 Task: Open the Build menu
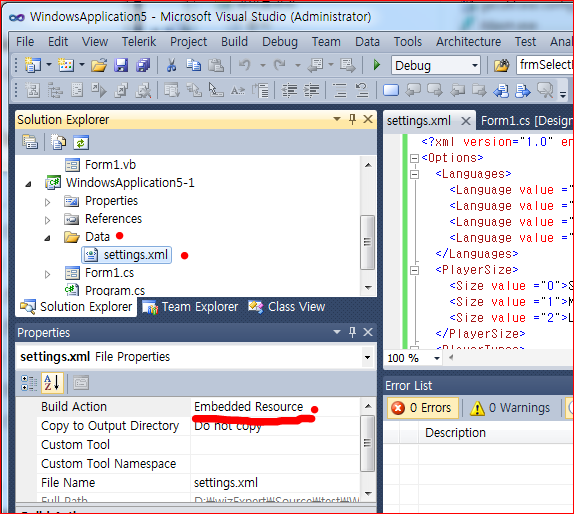pyautogui.click(x=234, y=41)
